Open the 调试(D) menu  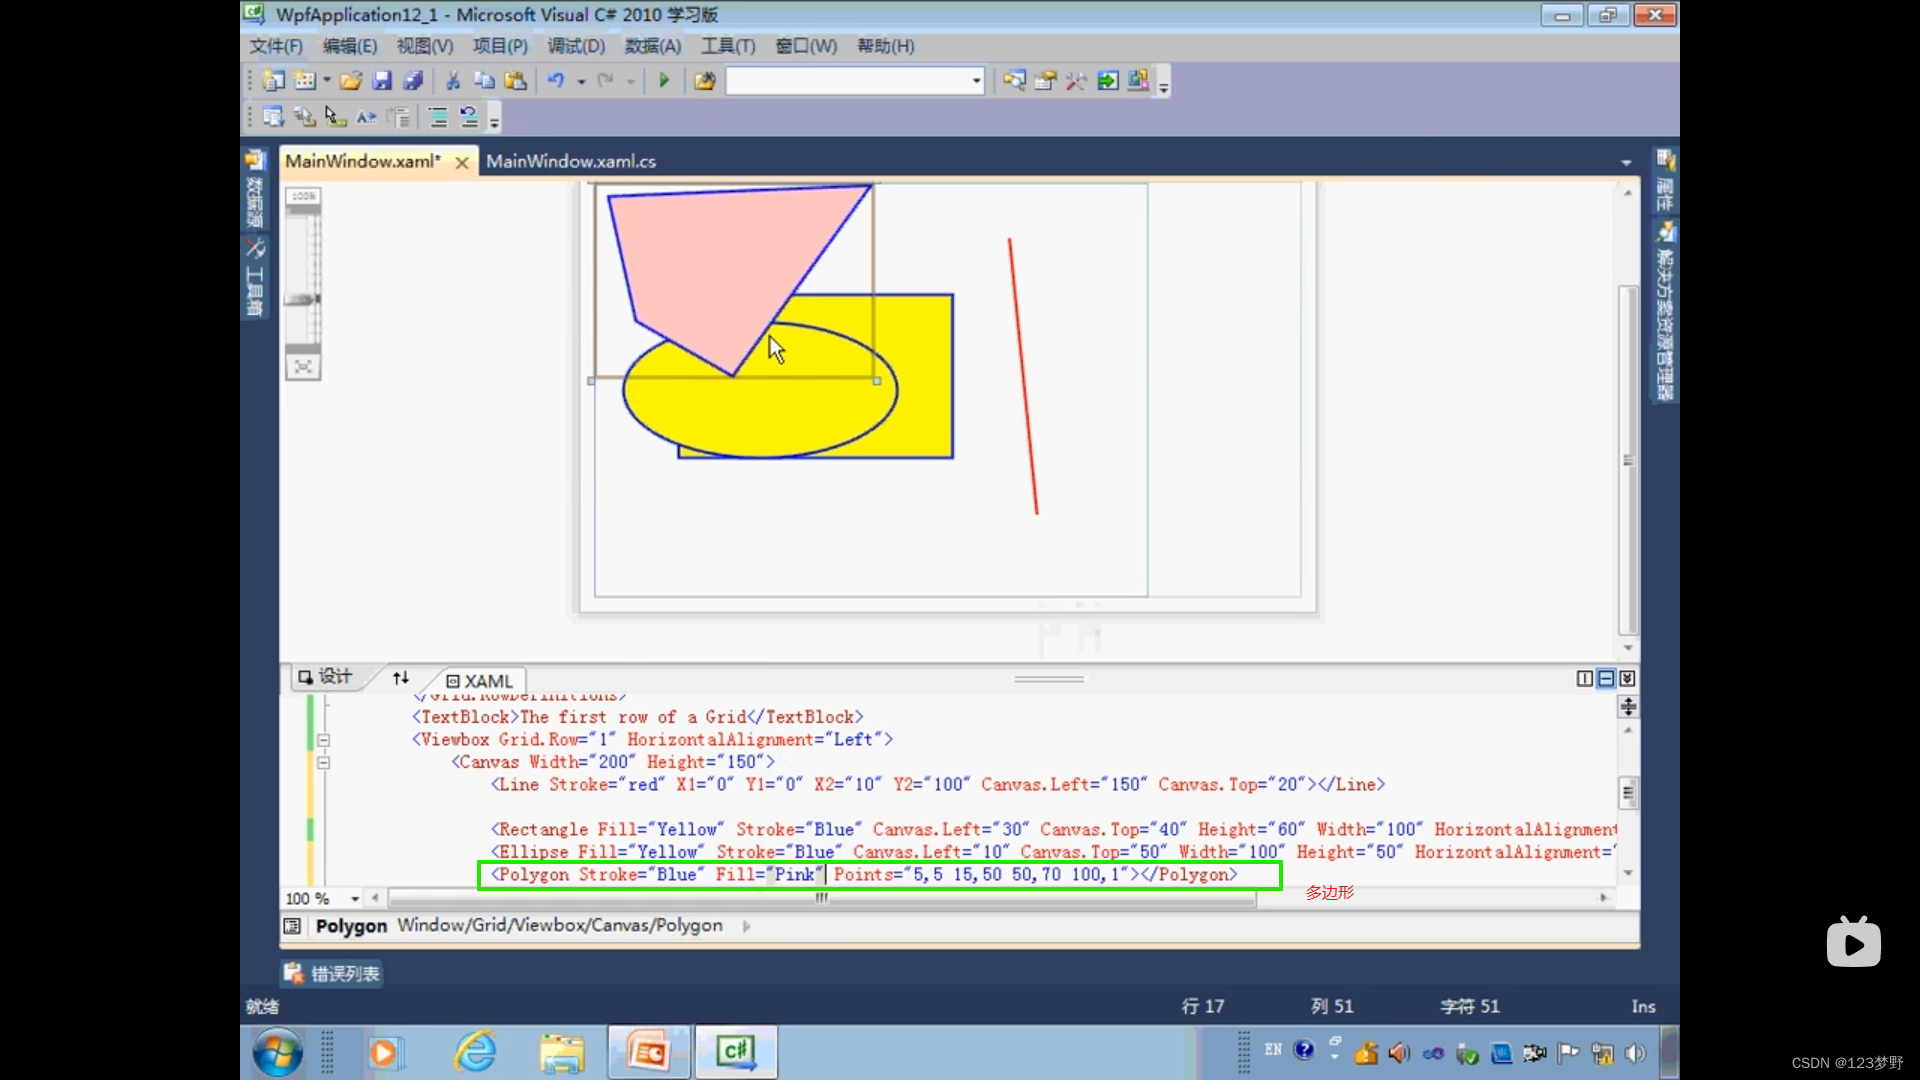[x=576, y=46]
